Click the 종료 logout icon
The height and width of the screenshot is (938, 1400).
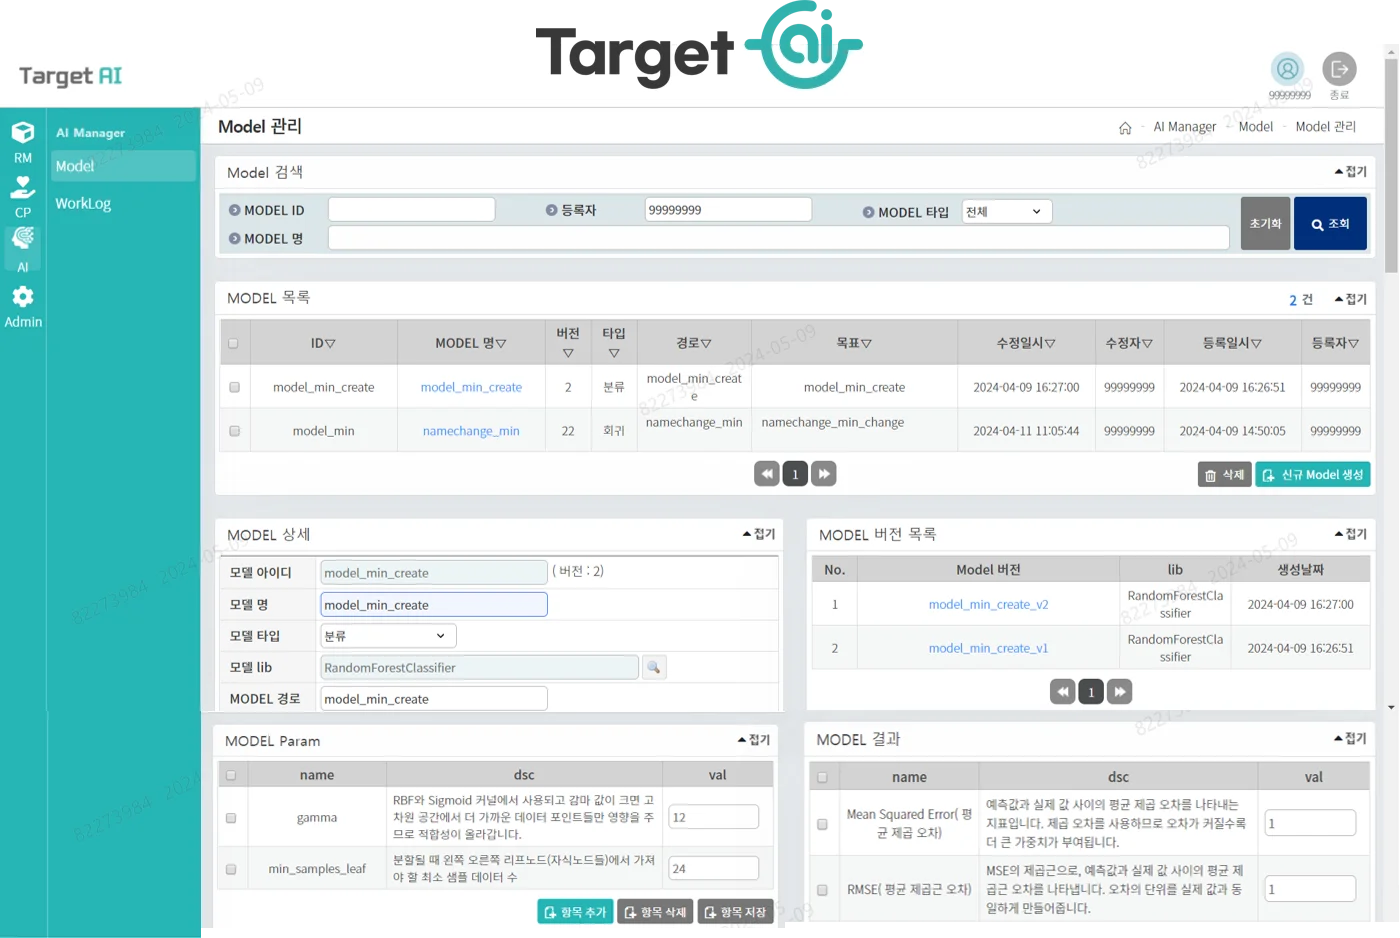[1340, 70]
